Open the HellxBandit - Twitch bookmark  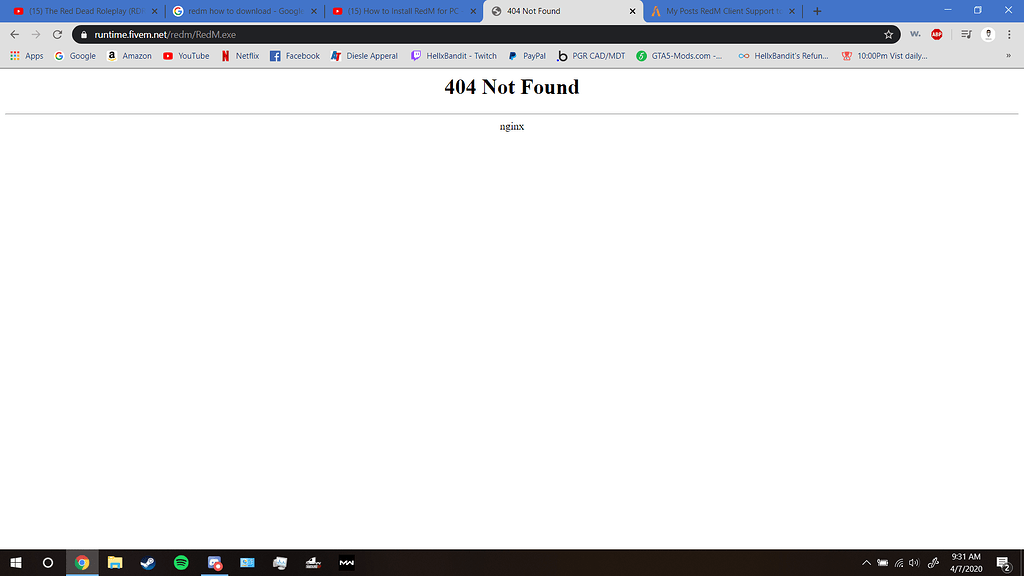pos(455,55)
